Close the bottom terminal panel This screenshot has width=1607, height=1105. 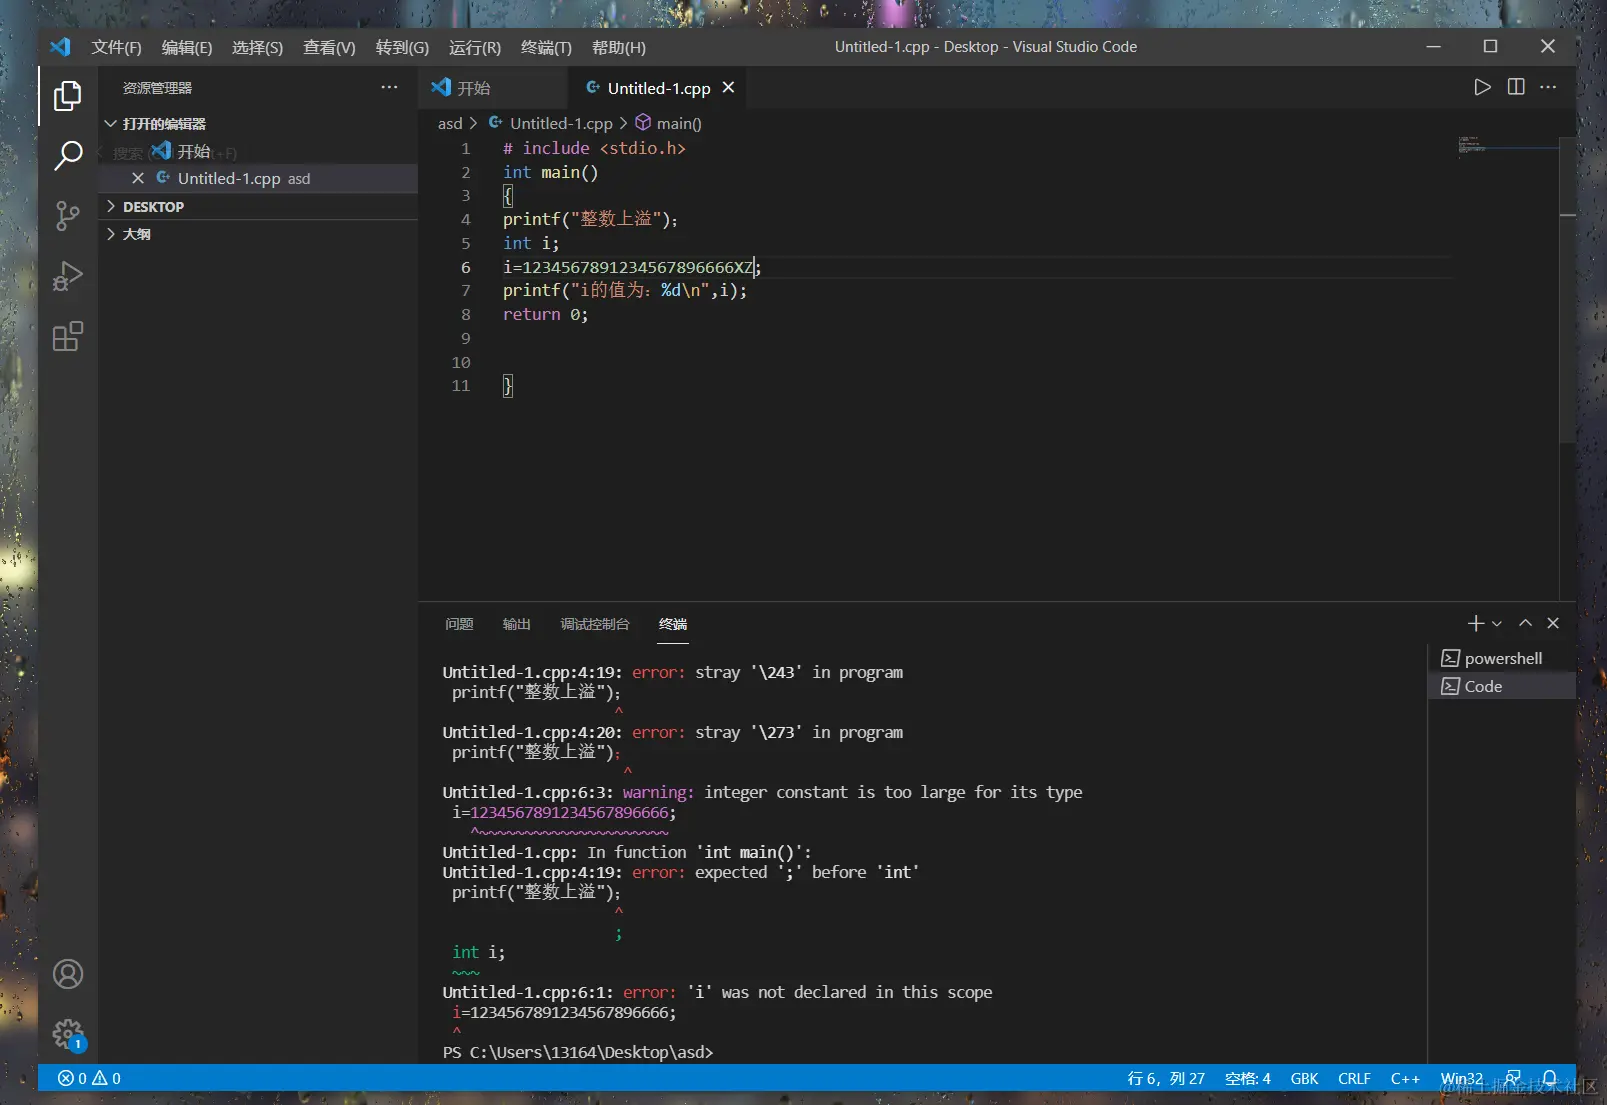pos(1553,623)
